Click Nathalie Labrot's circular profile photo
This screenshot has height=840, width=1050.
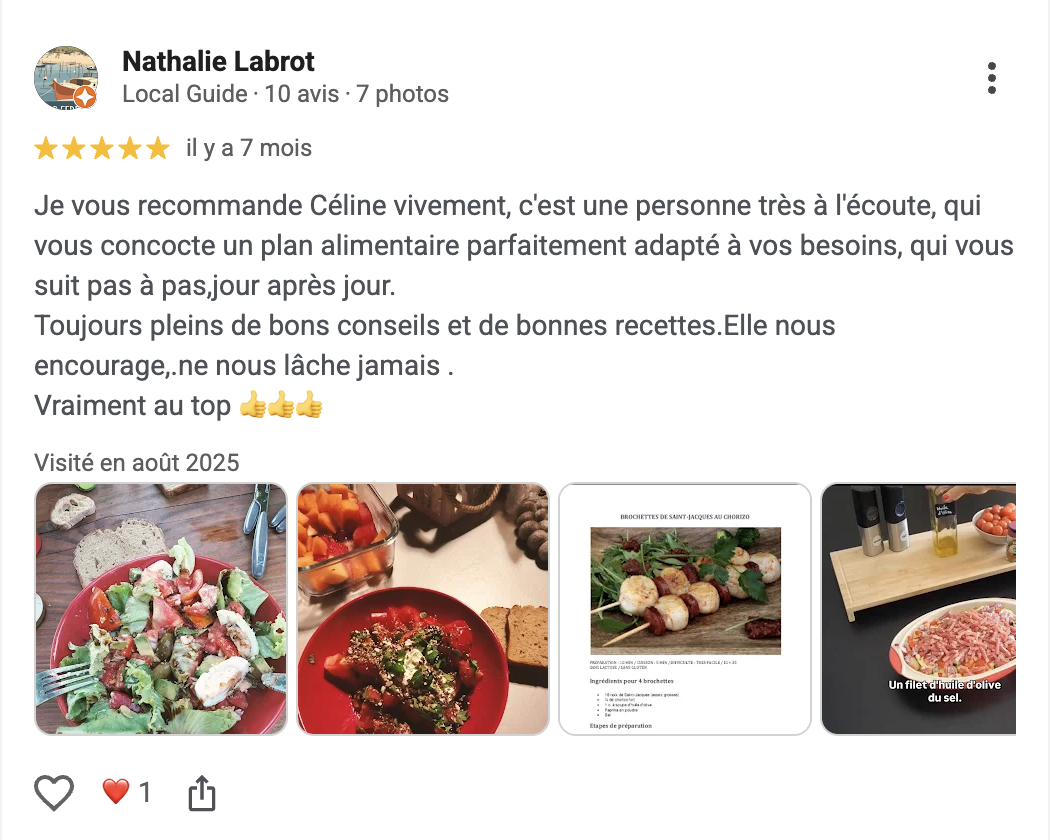pos(67,78)
